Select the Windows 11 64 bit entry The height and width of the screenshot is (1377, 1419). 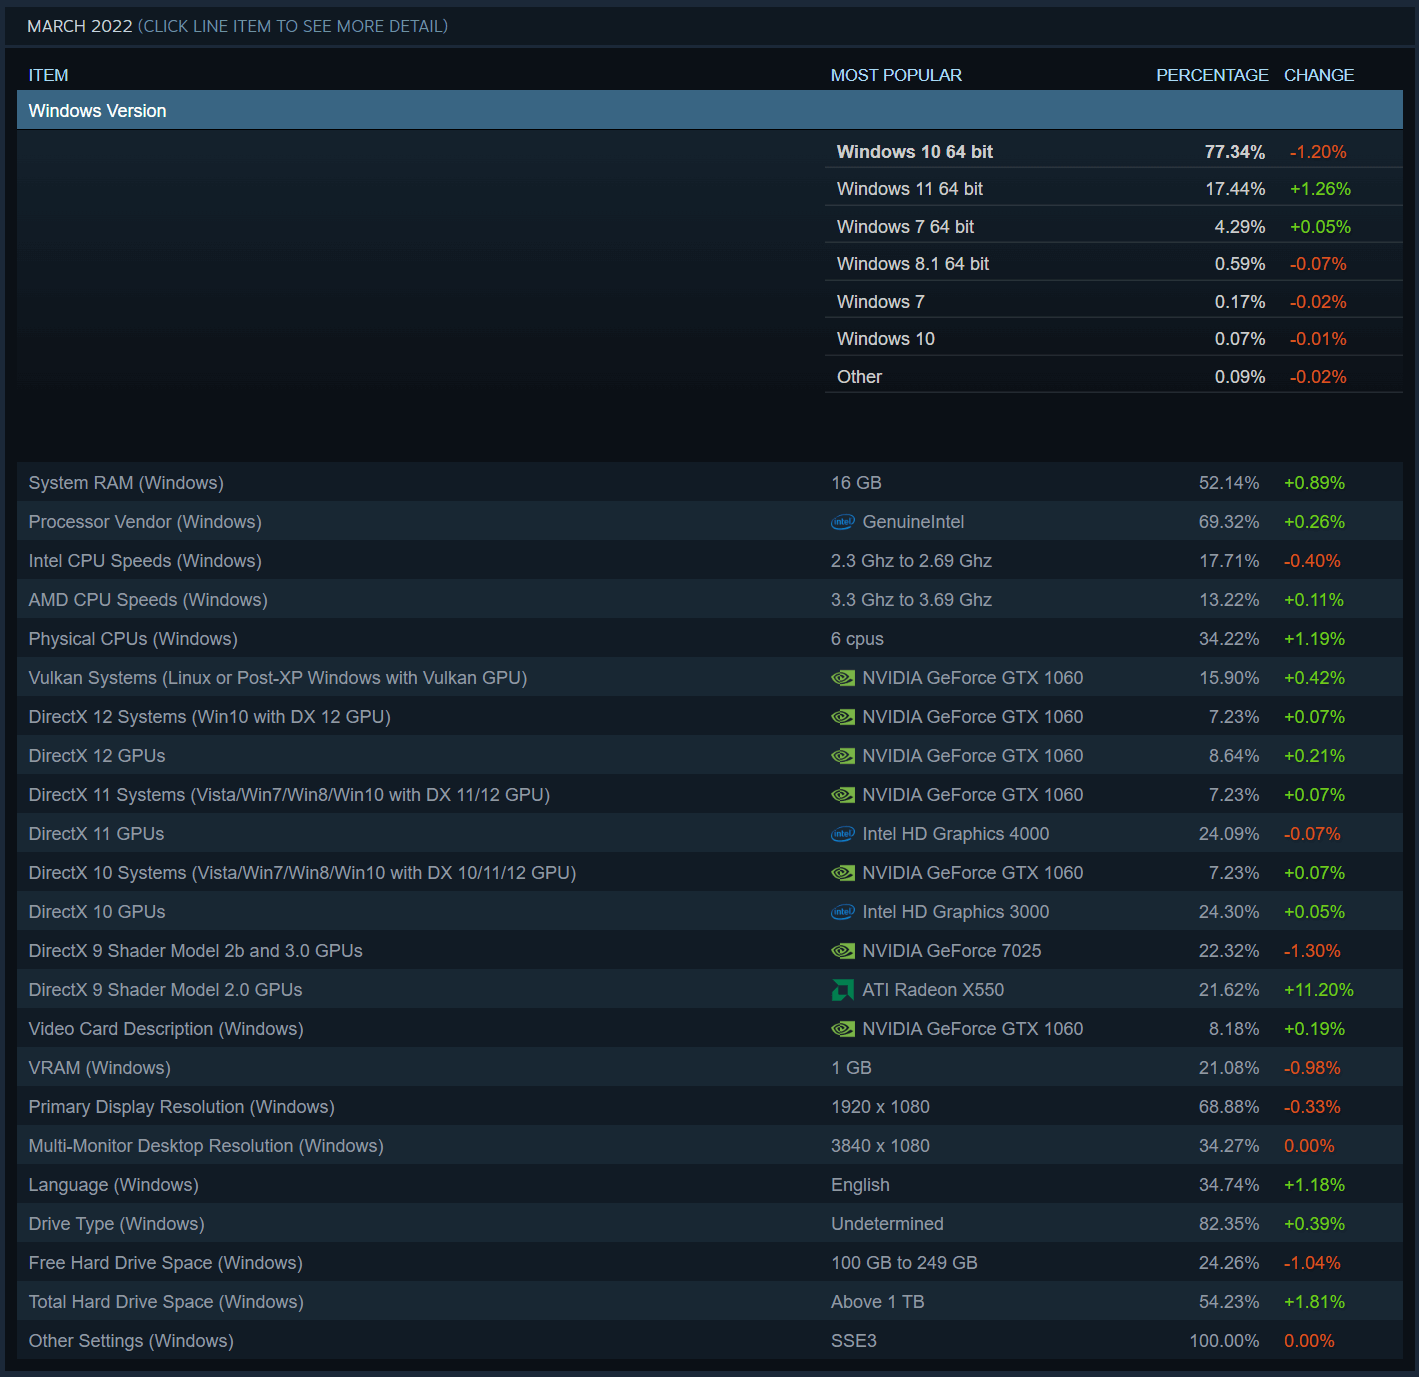coord(1114,188)
